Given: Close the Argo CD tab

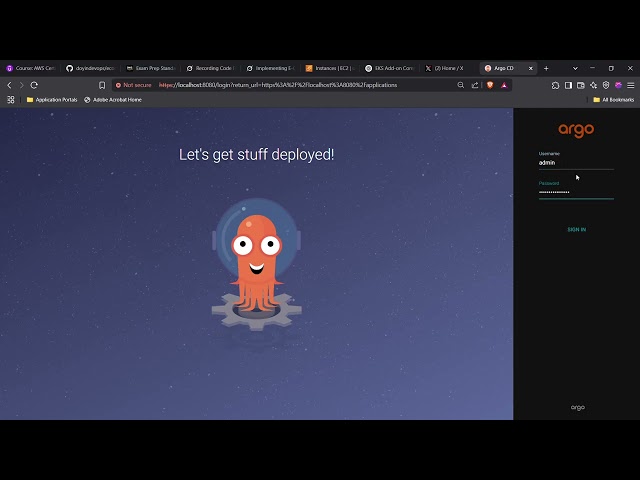Looking at the screenshot, I should pyautogui.click(x=531, y=68).
